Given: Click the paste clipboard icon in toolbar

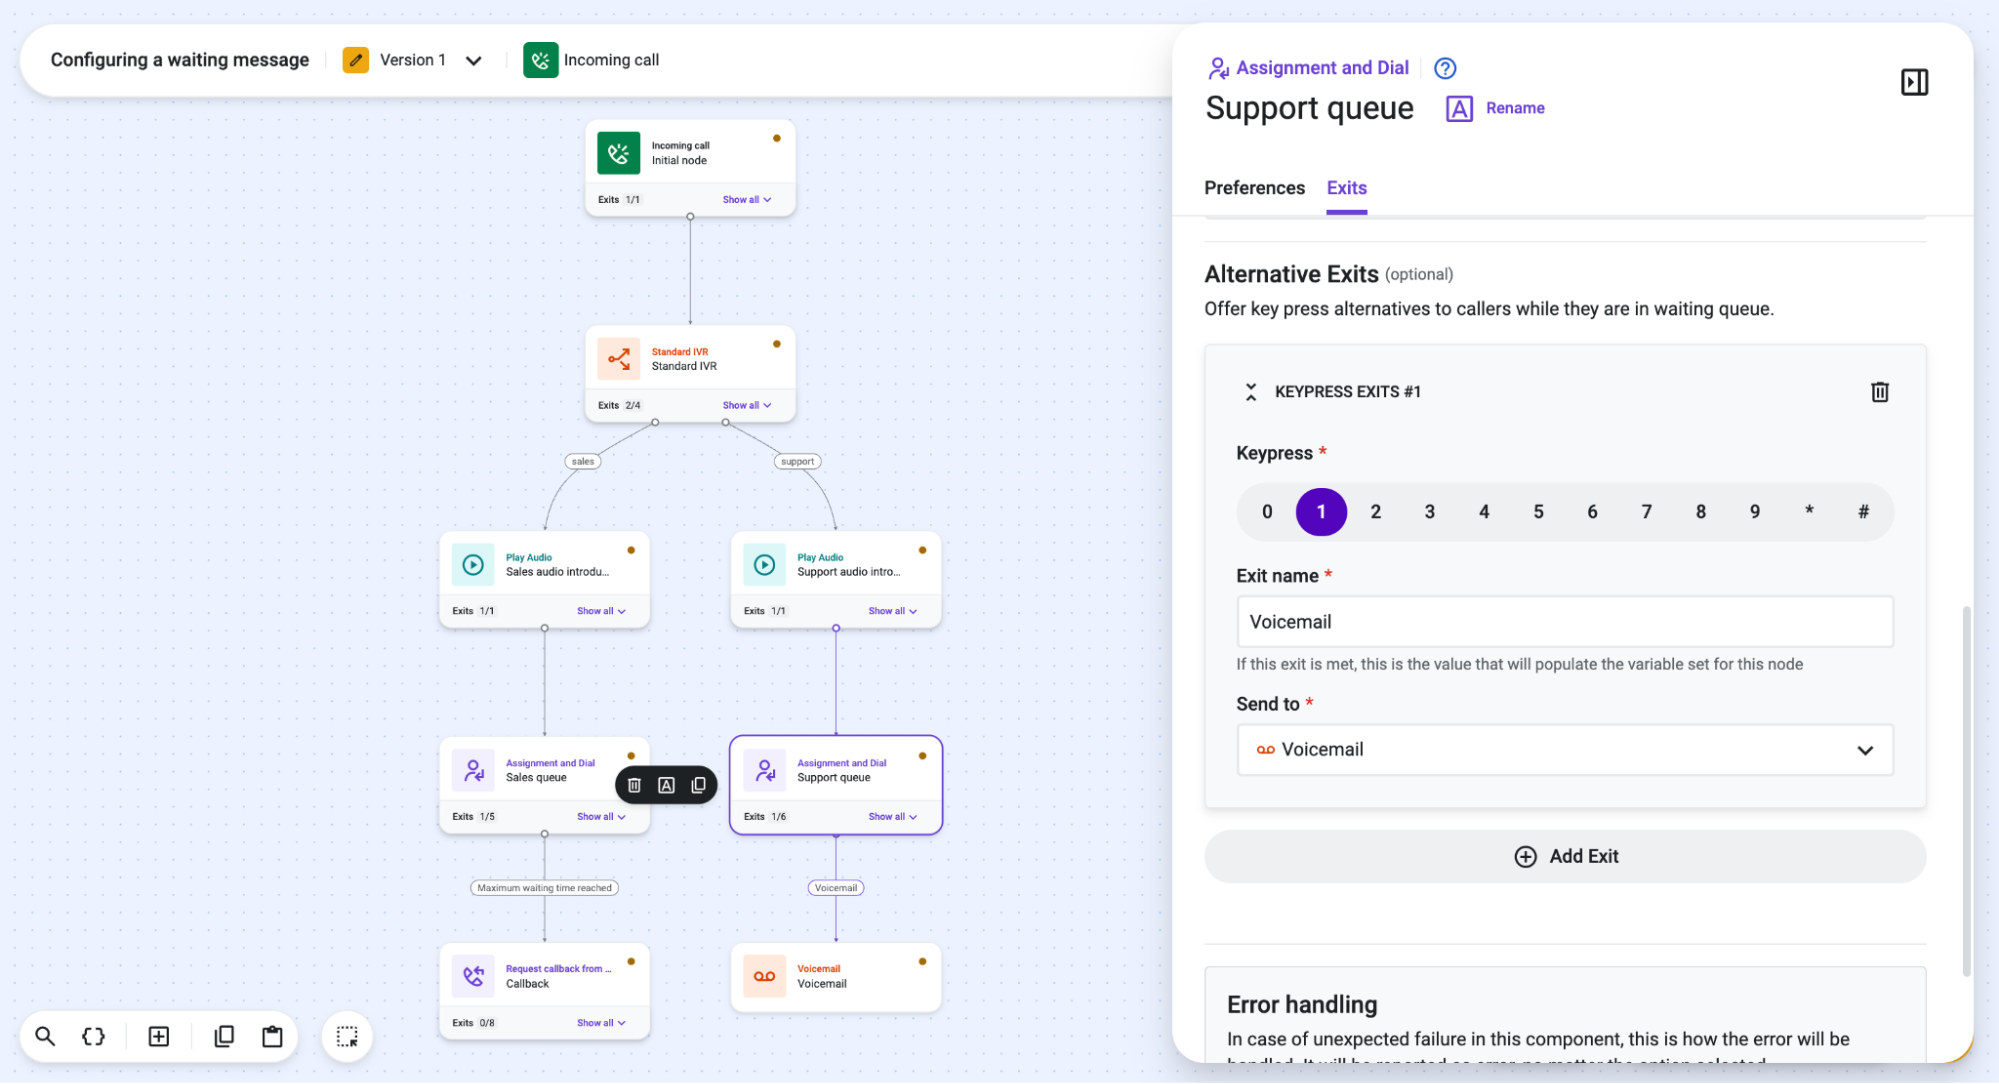Looking at the screenshot, I should 272,1036.
